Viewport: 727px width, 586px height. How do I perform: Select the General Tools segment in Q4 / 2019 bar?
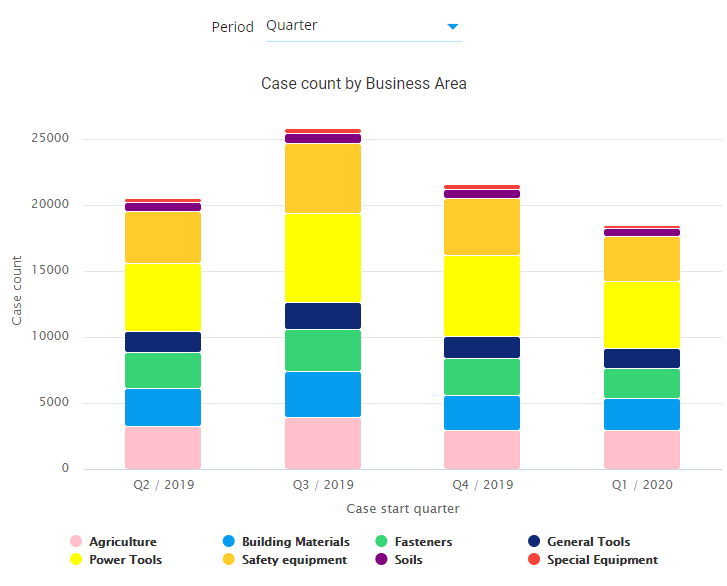482,347
